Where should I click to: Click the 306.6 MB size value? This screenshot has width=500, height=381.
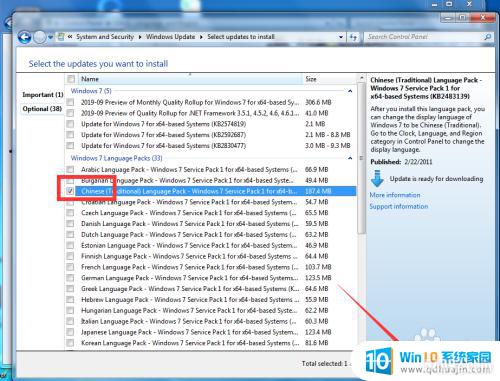pos(318,102)
